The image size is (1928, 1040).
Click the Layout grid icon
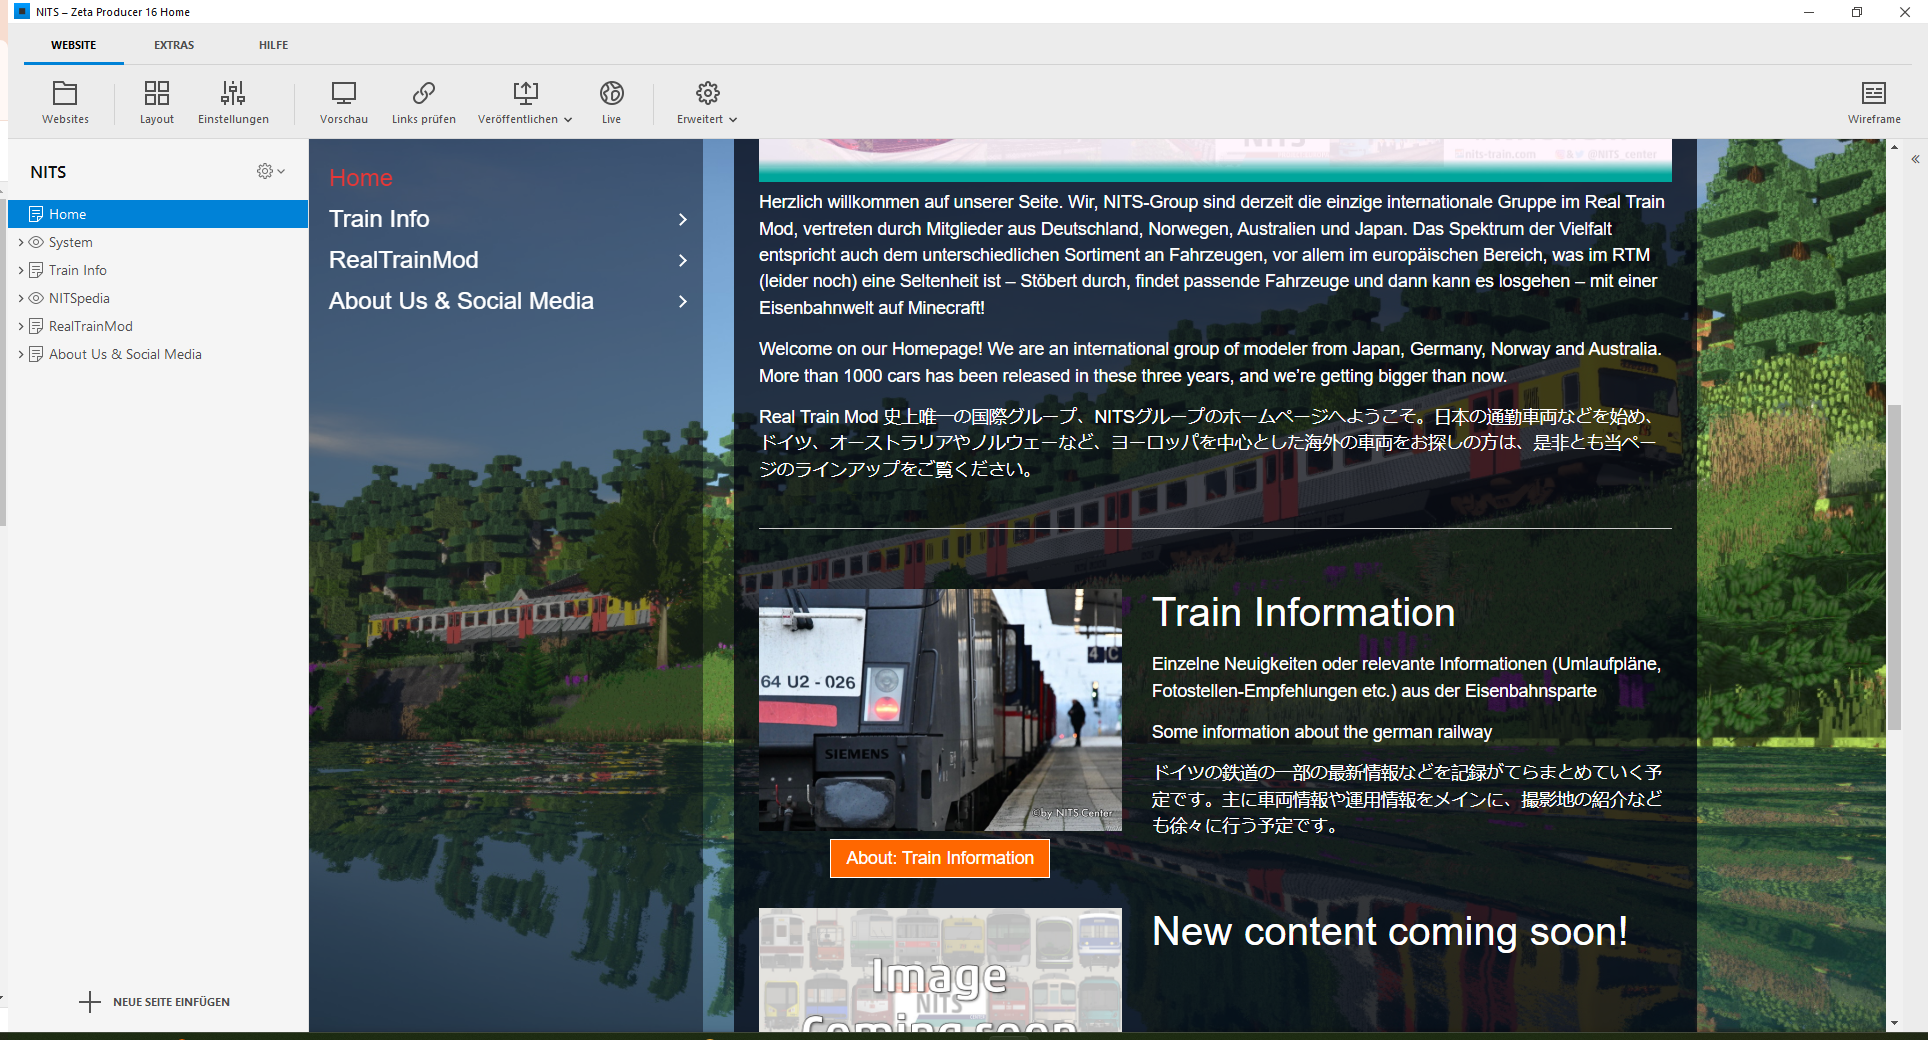coord(156,94)
